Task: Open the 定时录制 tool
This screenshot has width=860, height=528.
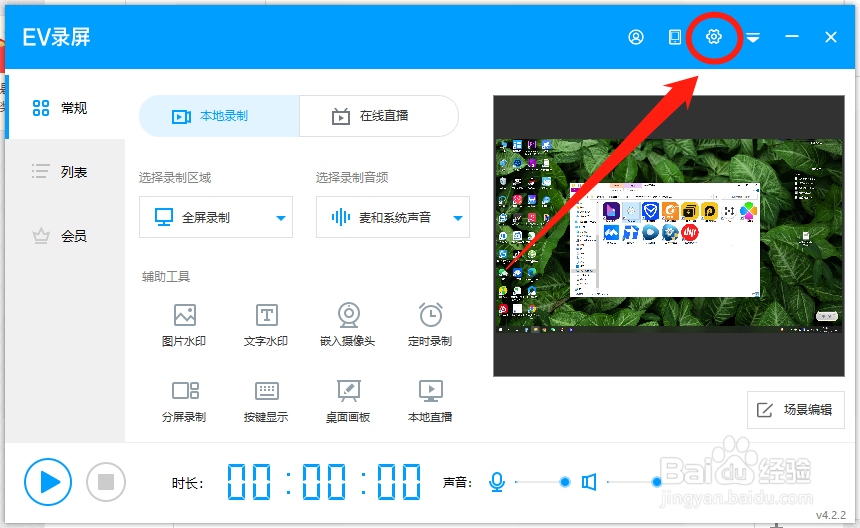Action: click(x=430, y=325)
